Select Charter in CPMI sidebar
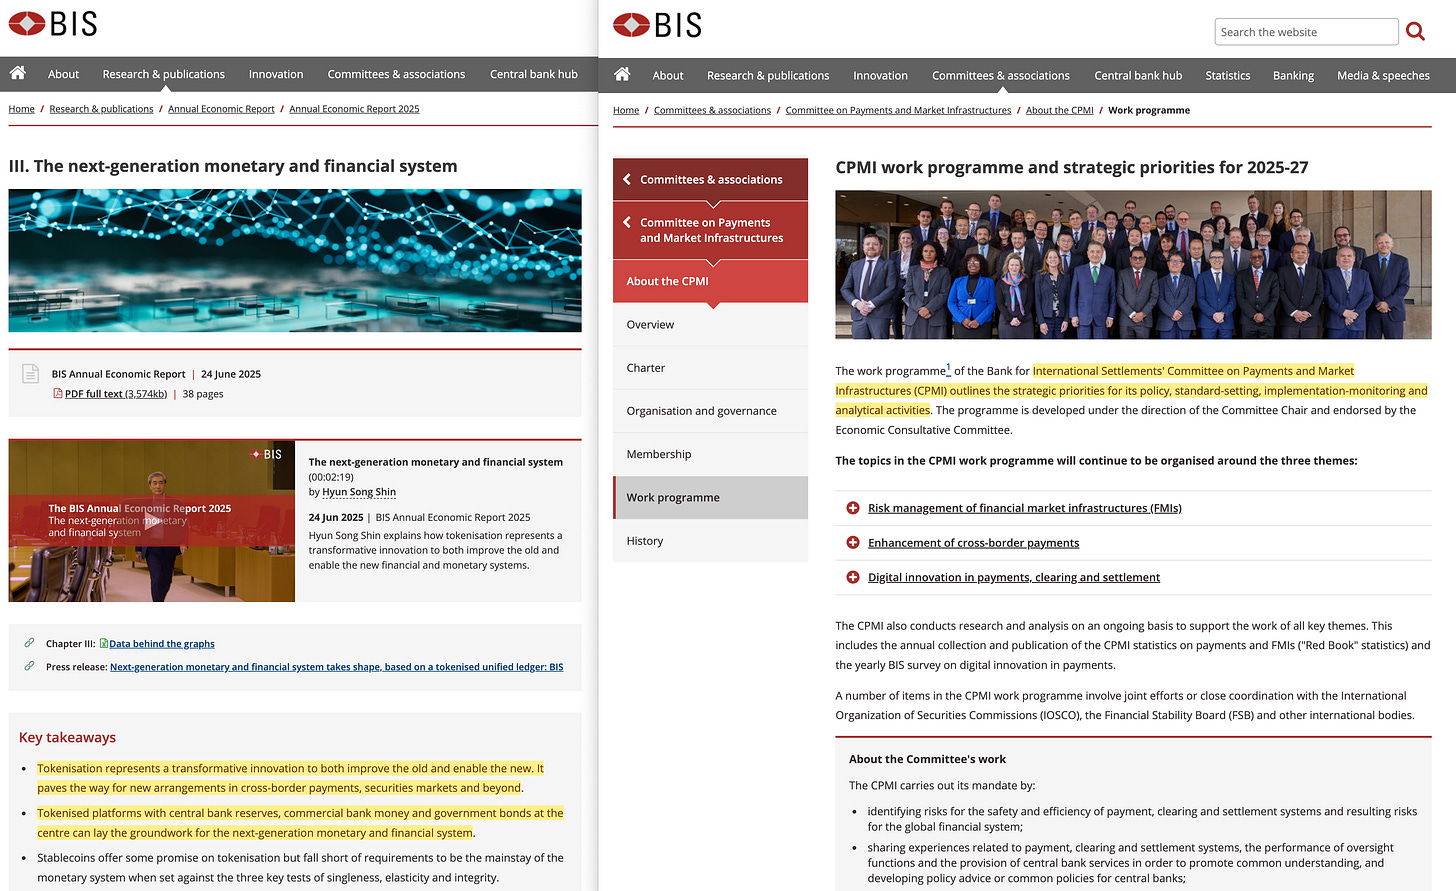 coord(710,368)
